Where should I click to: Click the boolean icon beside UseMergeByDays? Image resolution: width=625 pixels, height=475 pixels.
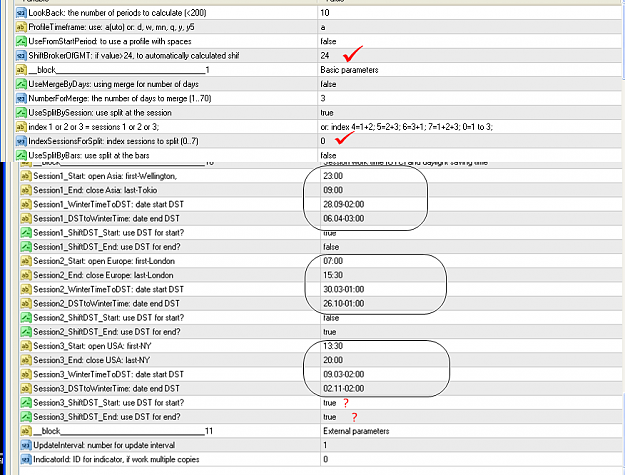coord(21,84)
